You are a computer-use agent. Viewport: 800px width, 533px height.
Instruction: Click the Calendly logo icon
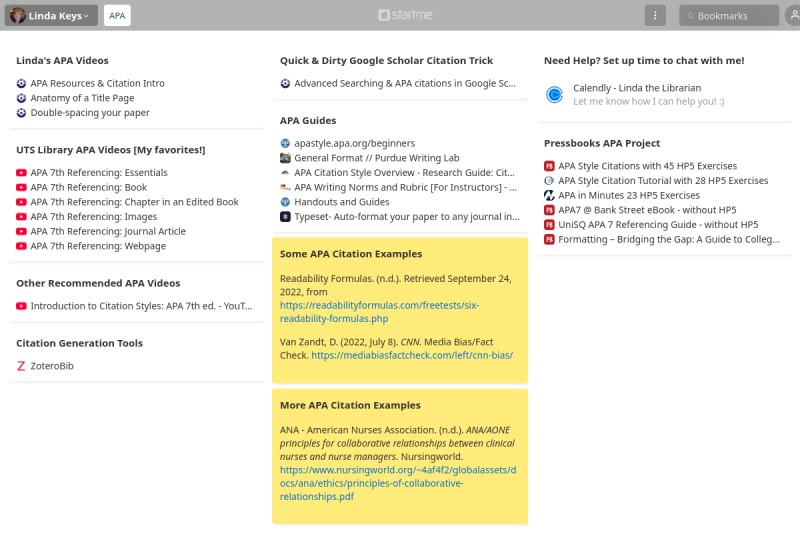554,94
